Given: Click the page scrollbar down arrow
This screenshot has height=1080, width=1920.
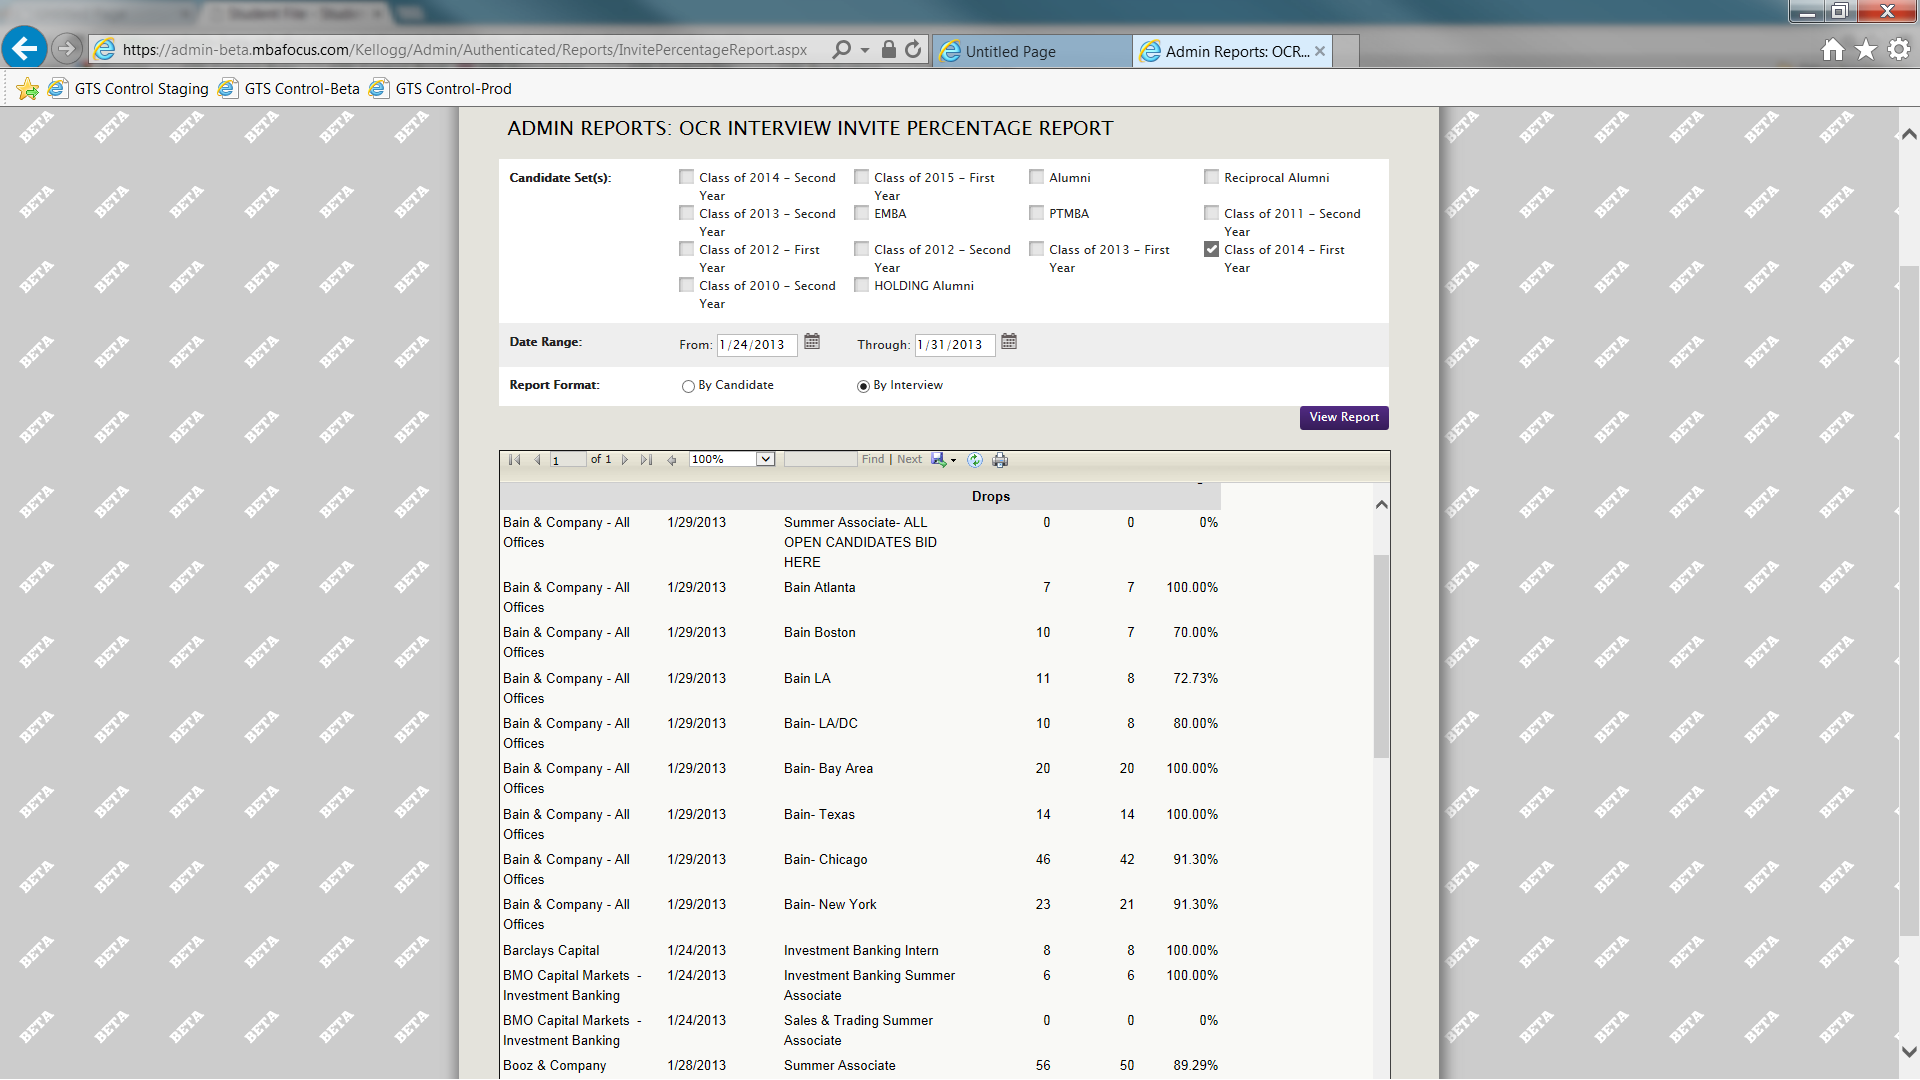Looking at the screenshot, I should [1908, 1052].
